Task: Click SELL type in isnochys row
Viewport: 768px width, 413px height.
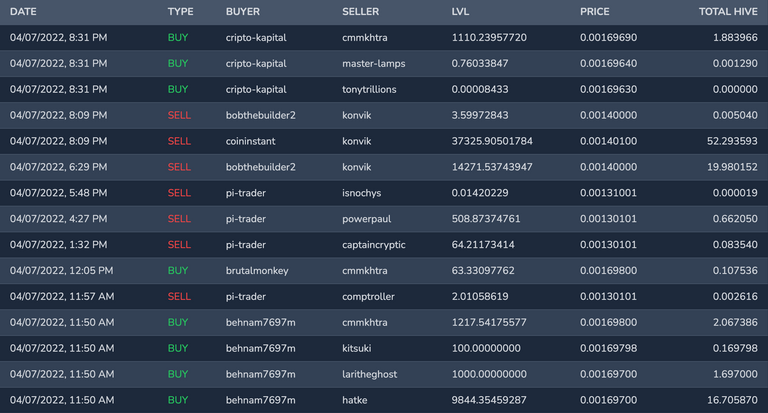Action: coord(179,193)
